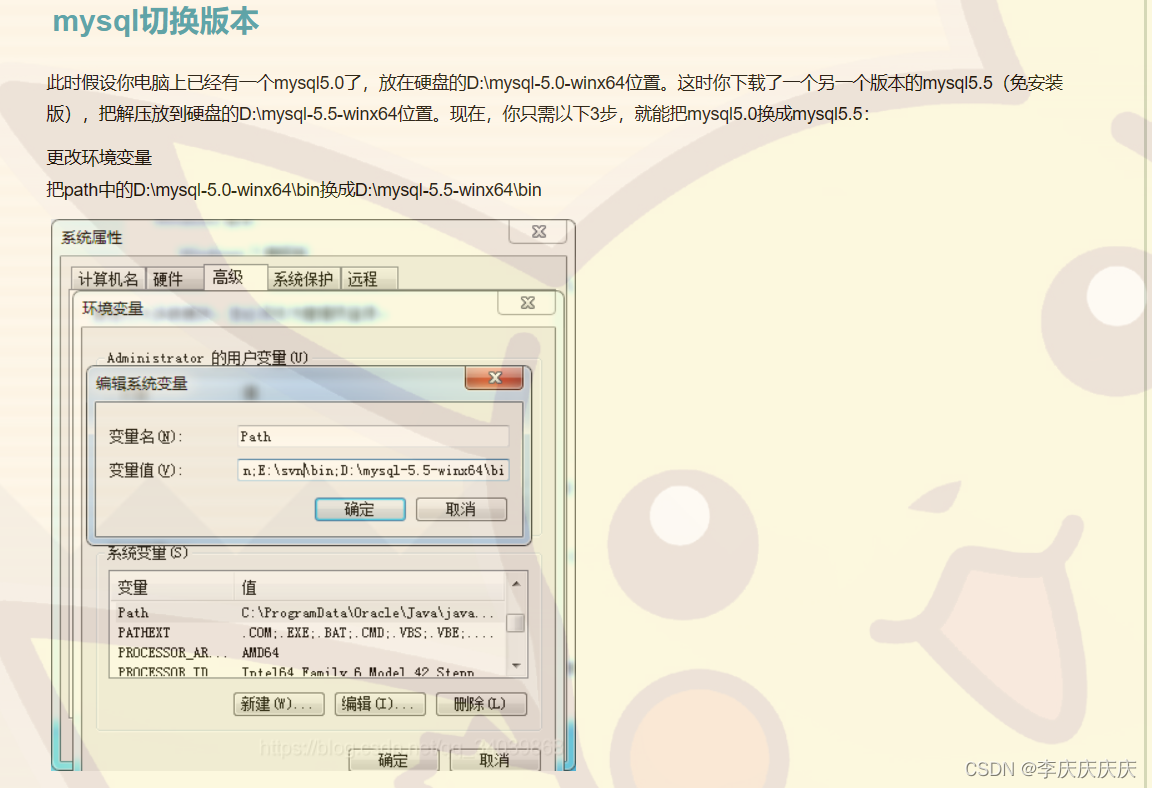Viewport: 1152px width, 788px height.
Task: Click 确定 at the bottom of 环境变量
Action: point(392,760)
